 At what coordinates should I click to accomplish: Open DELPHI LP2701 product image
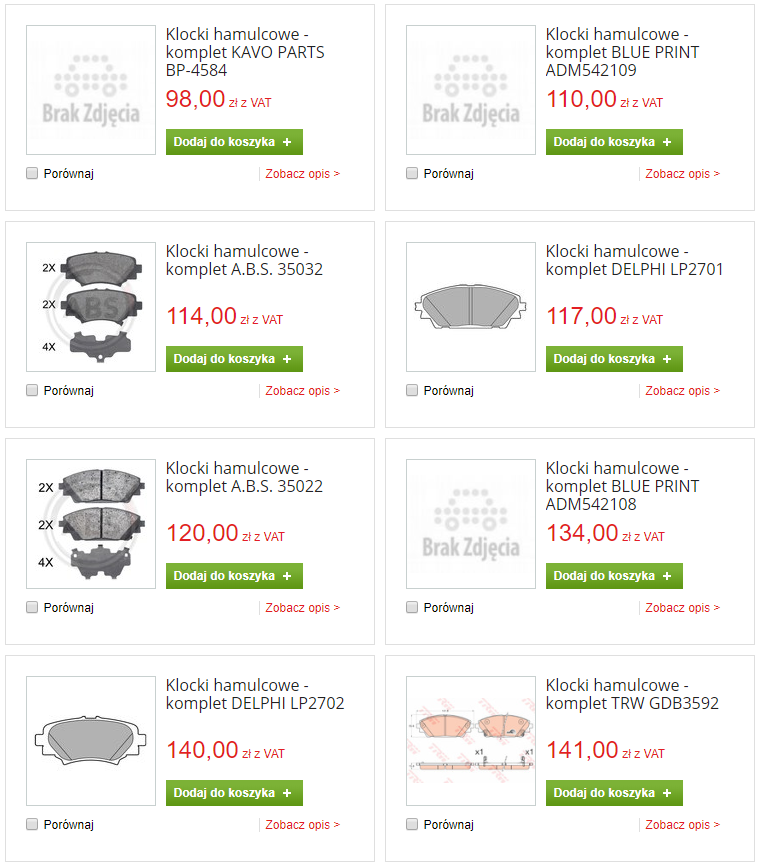(x=471, y=307)
